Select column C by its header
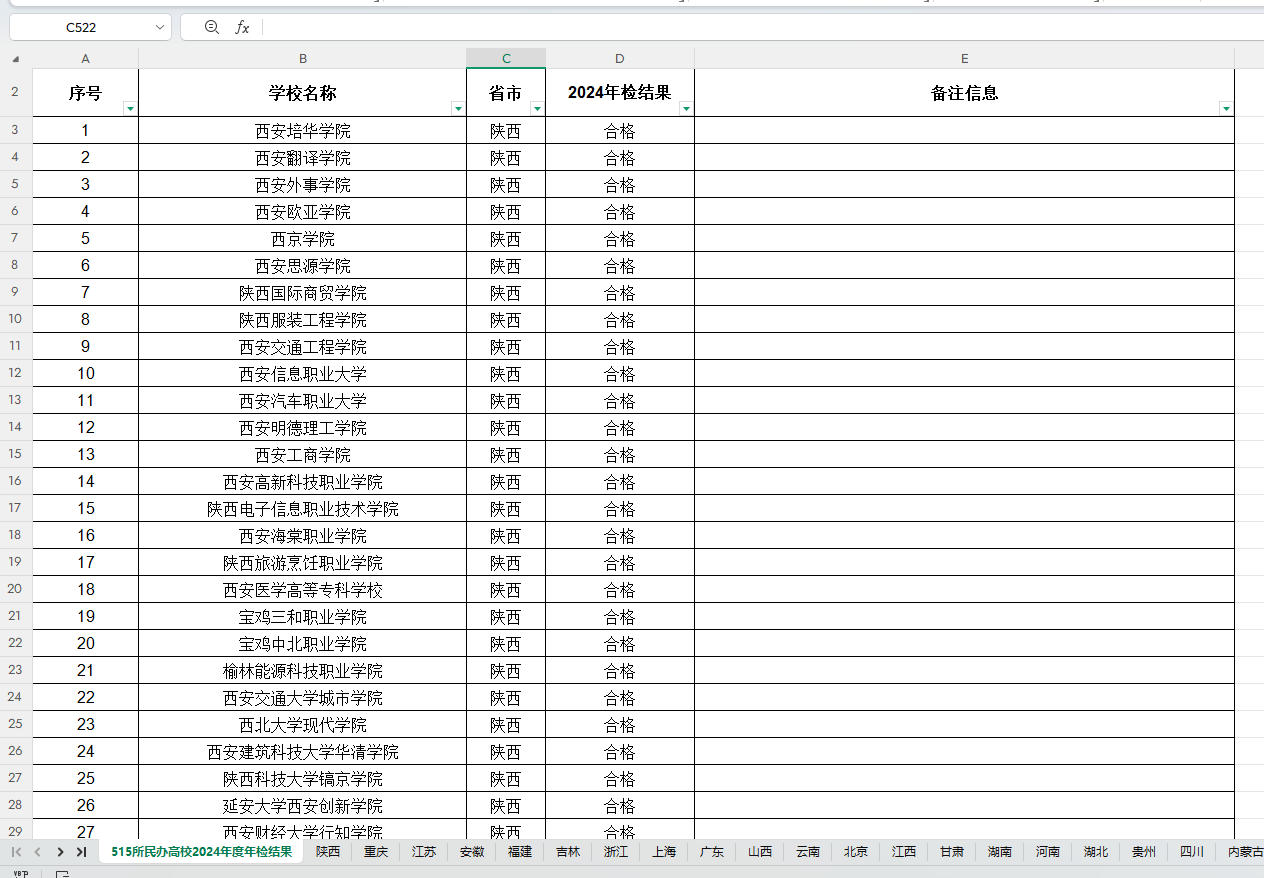This screenshot has height=878, width=1264. [506, 58]
